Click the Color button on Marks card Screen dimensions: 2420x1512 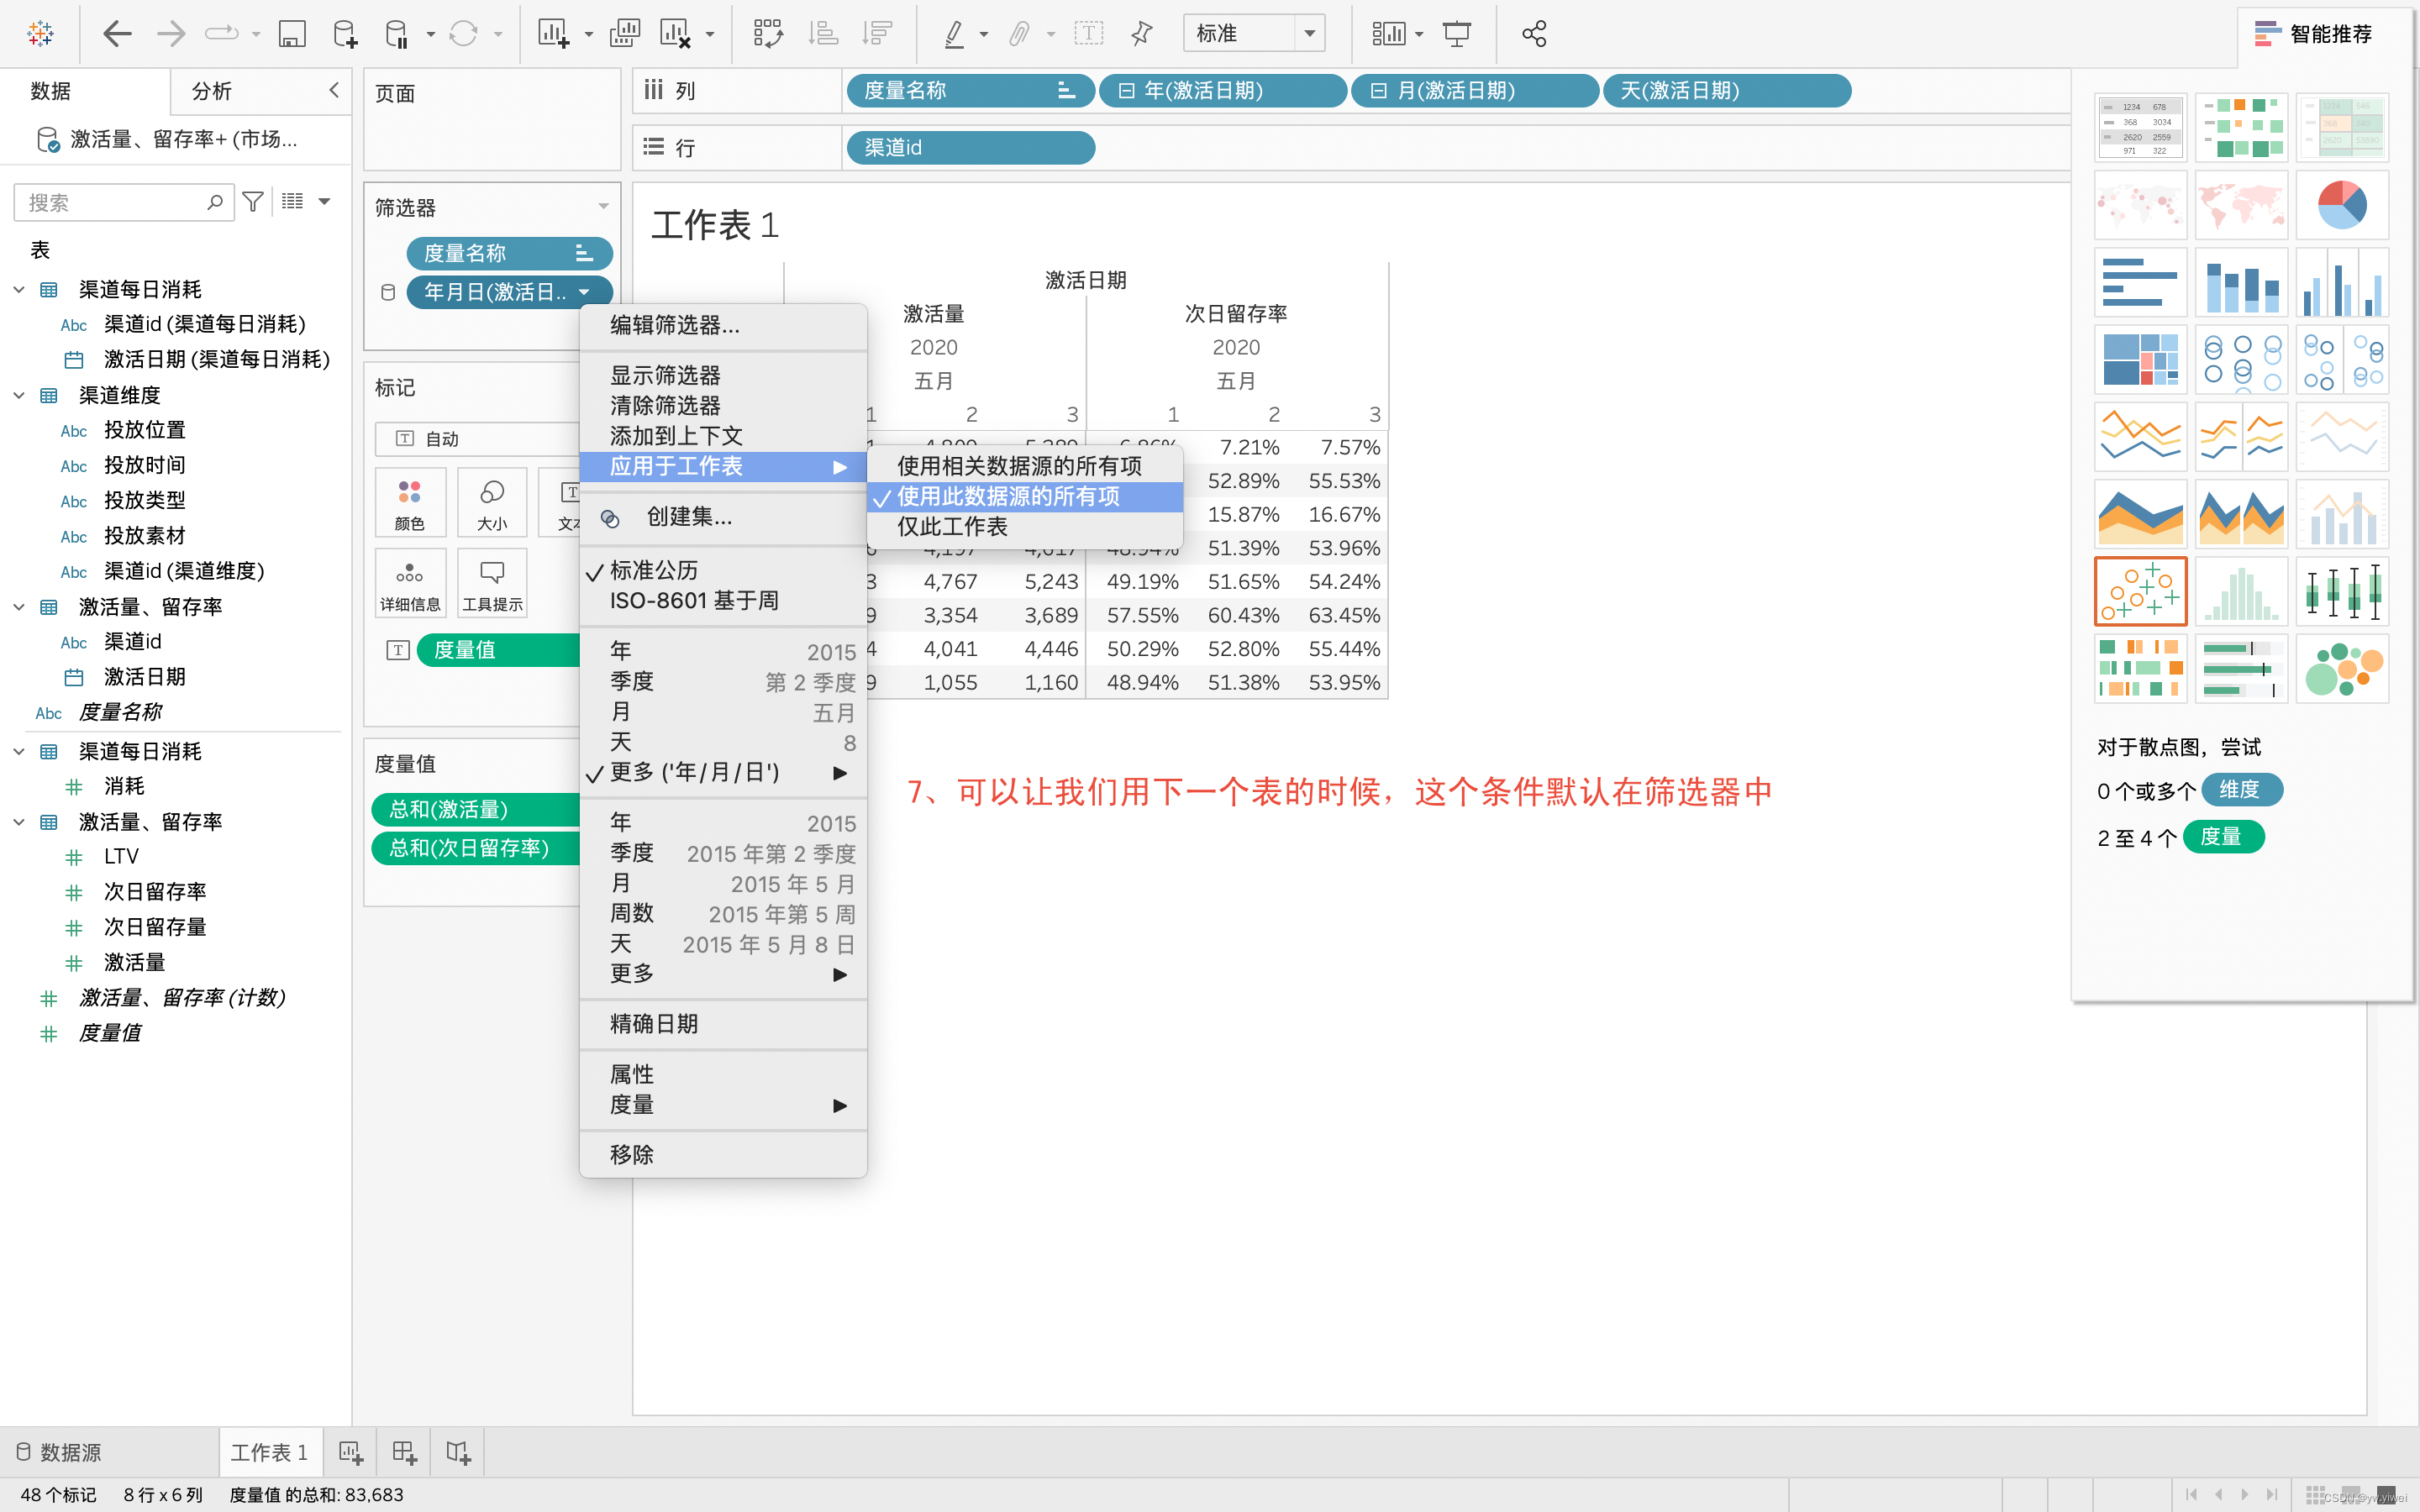coord(410,502)
